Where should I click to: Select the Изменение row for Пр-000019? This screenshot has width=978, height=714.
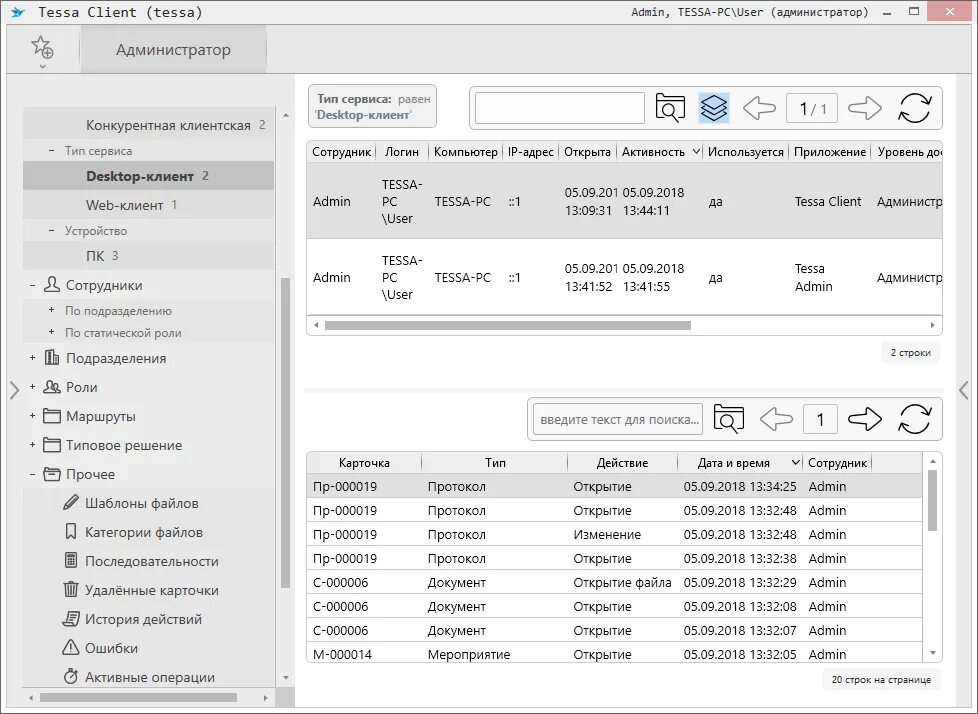coord(614,534)
